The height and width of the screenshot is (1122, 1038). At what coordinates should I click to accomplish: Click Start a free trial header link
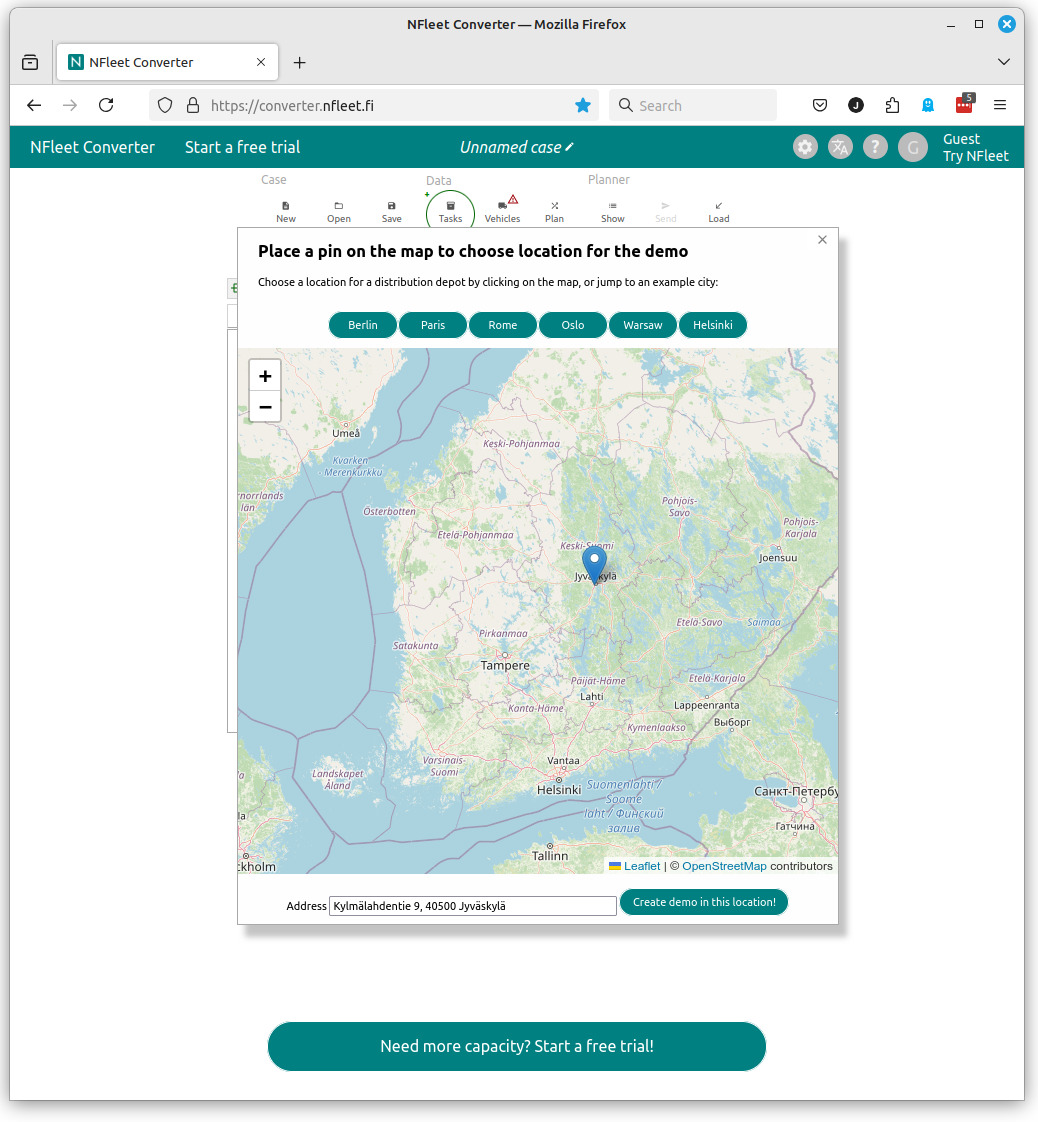click(x=243, y=147)
